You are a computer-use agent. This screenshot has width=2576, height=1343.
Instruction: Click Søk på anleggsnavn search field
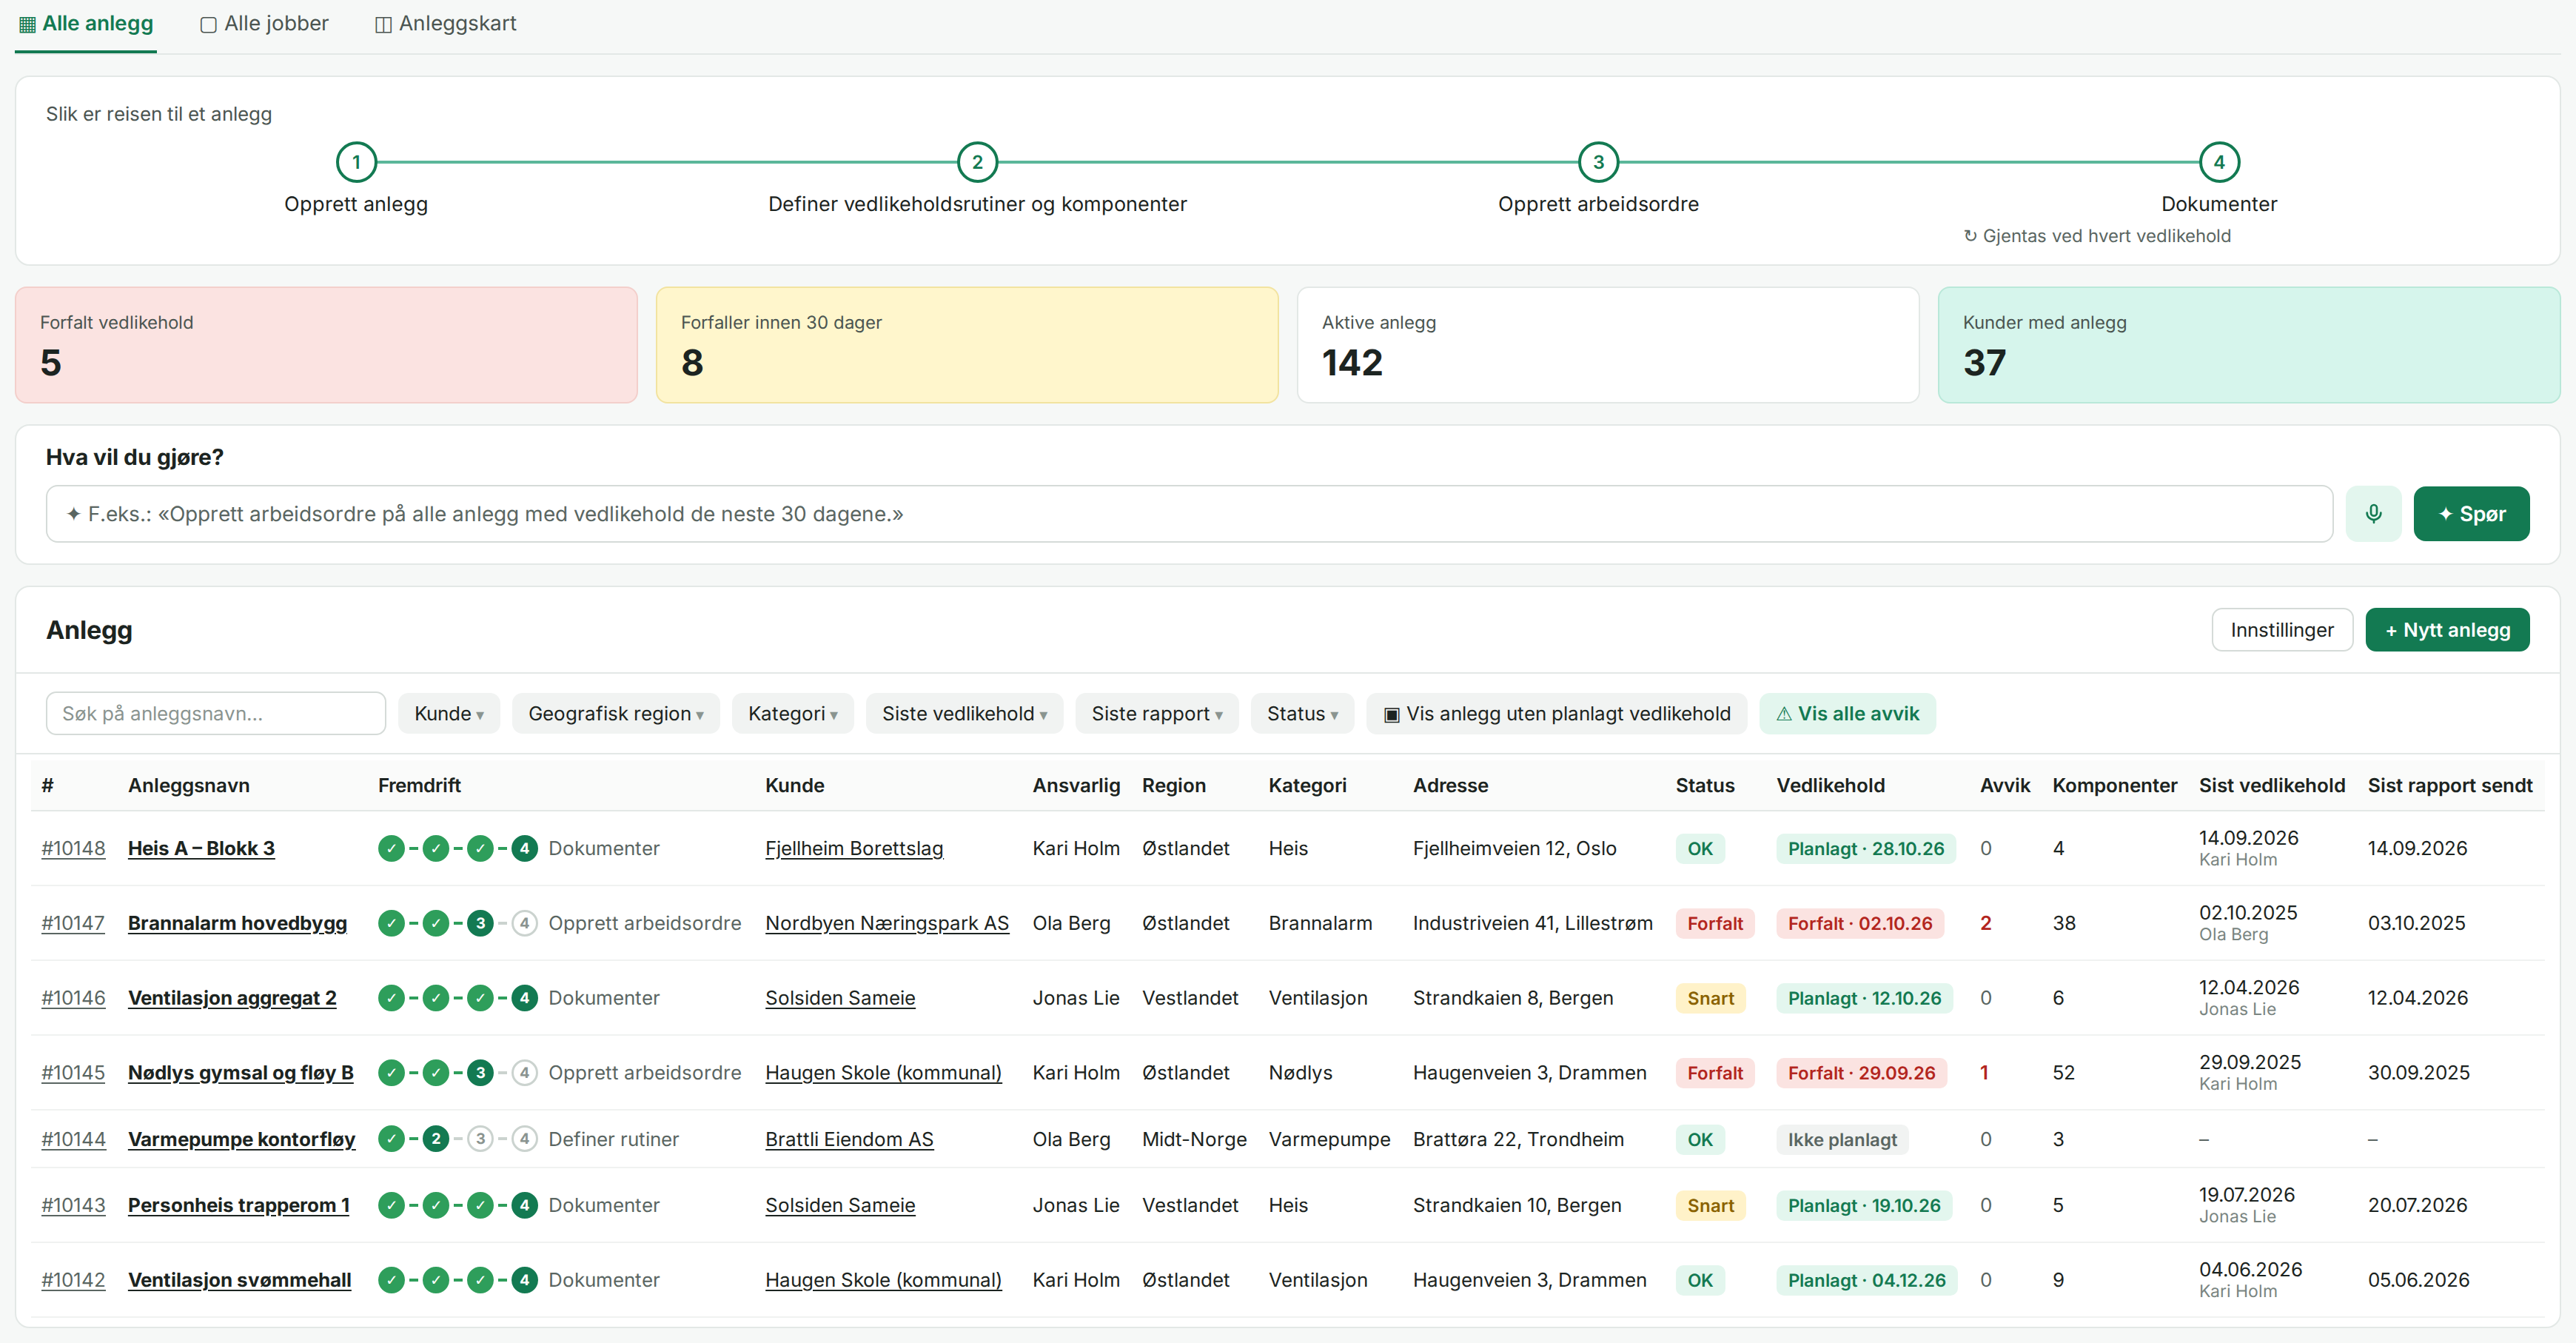(x=216, y=714)
